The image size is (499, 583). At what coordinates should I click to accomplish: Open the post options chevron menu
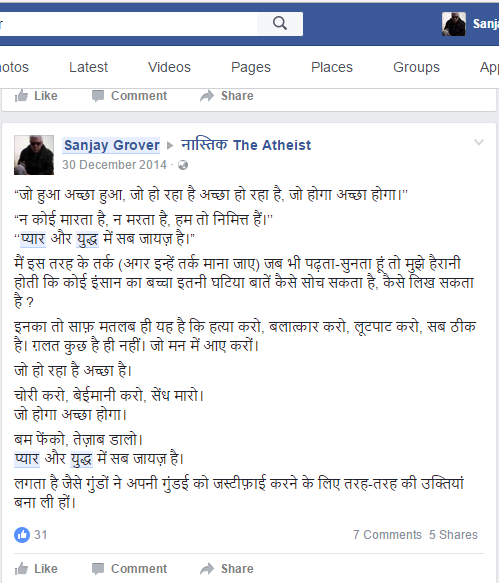coord(479,142)
